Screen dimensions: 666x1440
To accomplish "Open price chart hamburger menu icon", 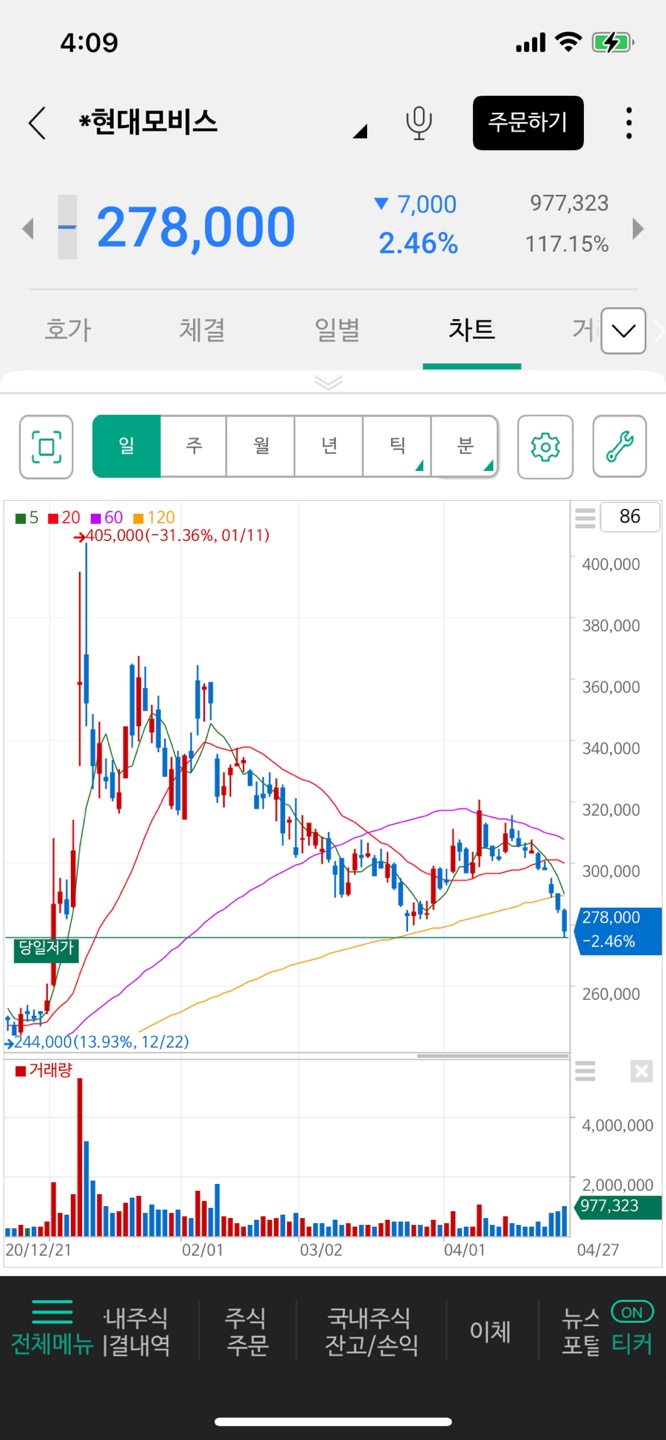I will click(585, 518).
